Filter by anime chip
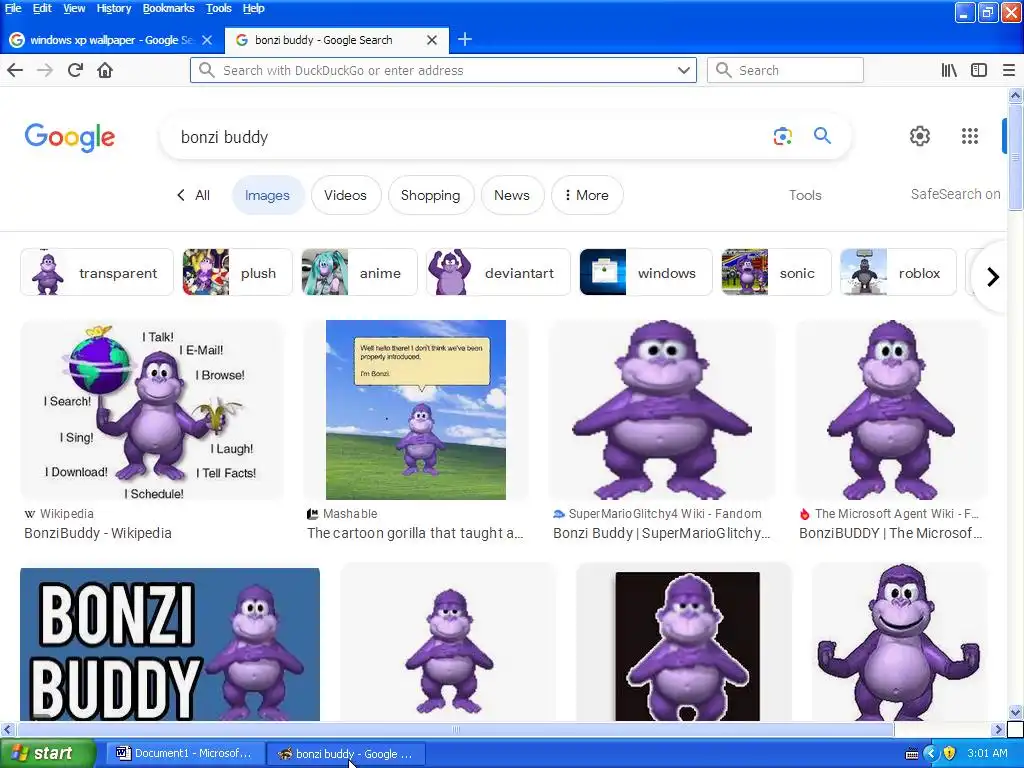 (359, 272)
